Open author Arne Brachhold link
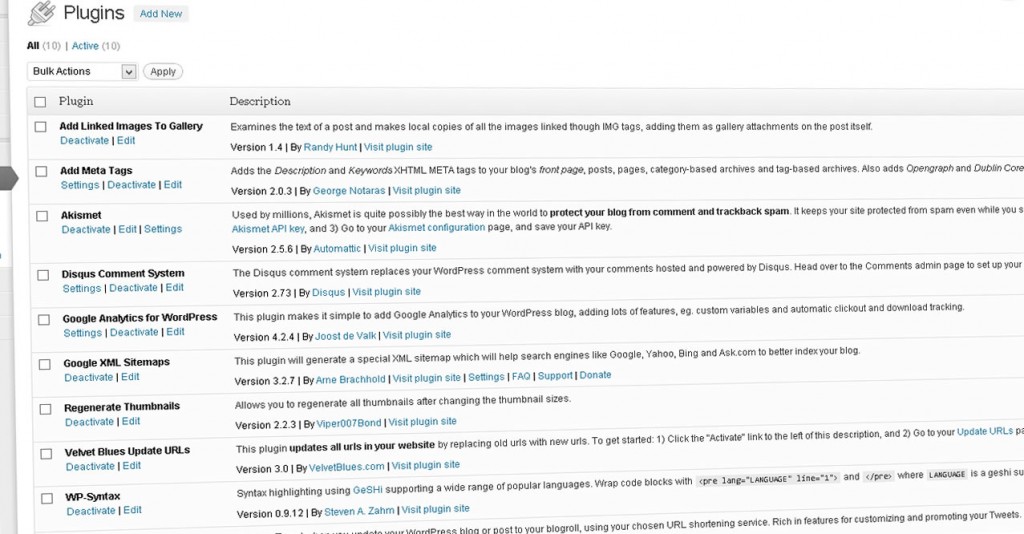 (x=351, y=379)
